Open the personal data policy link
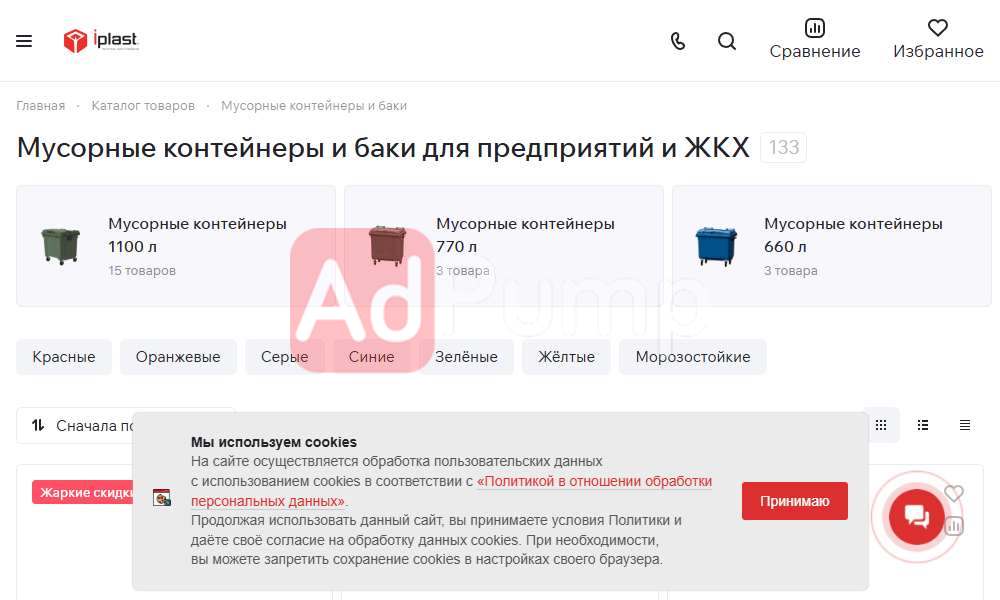This screenshot has width=1000, height=600. pos(594,481)
